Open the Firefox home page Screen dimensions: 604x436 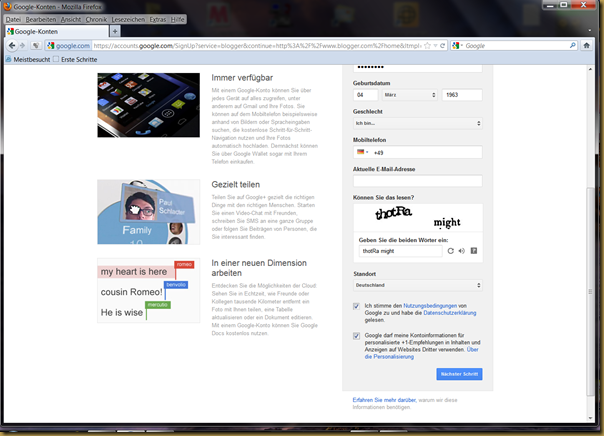(586, 45)
